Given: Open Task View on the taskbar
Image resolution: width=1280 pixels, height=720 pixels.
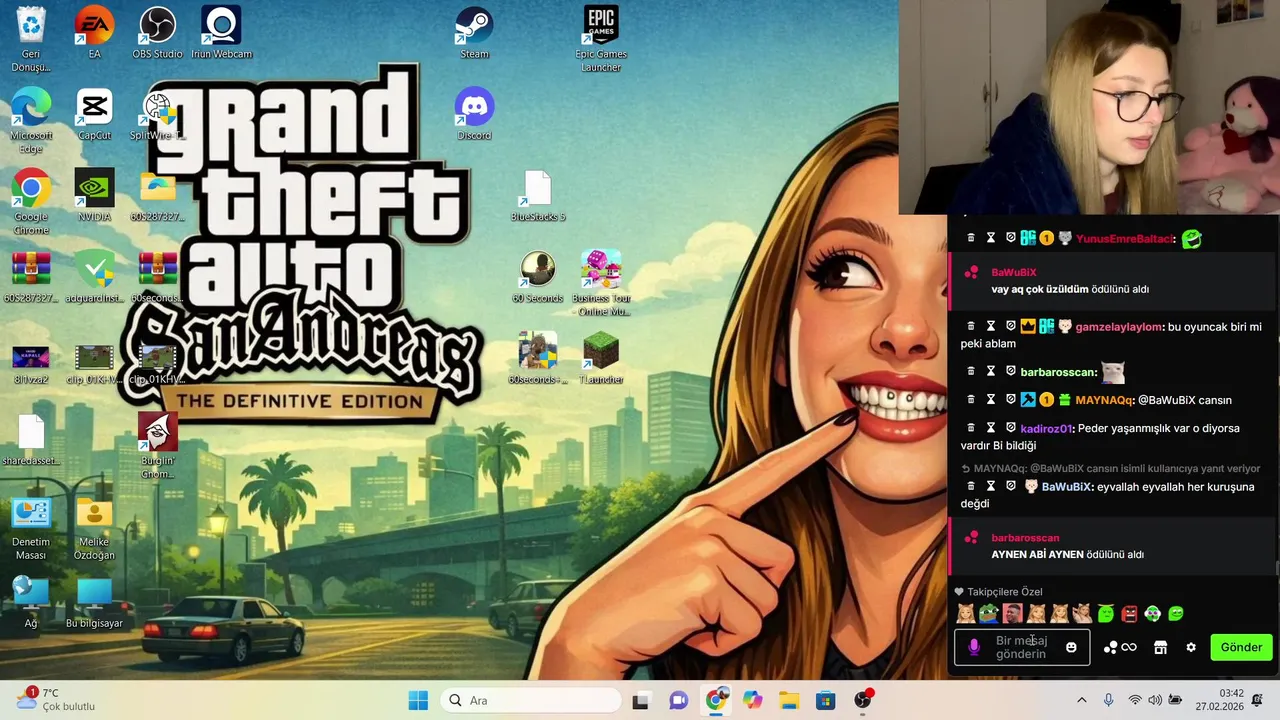Looking at the screenshot, I should [640, 701].
